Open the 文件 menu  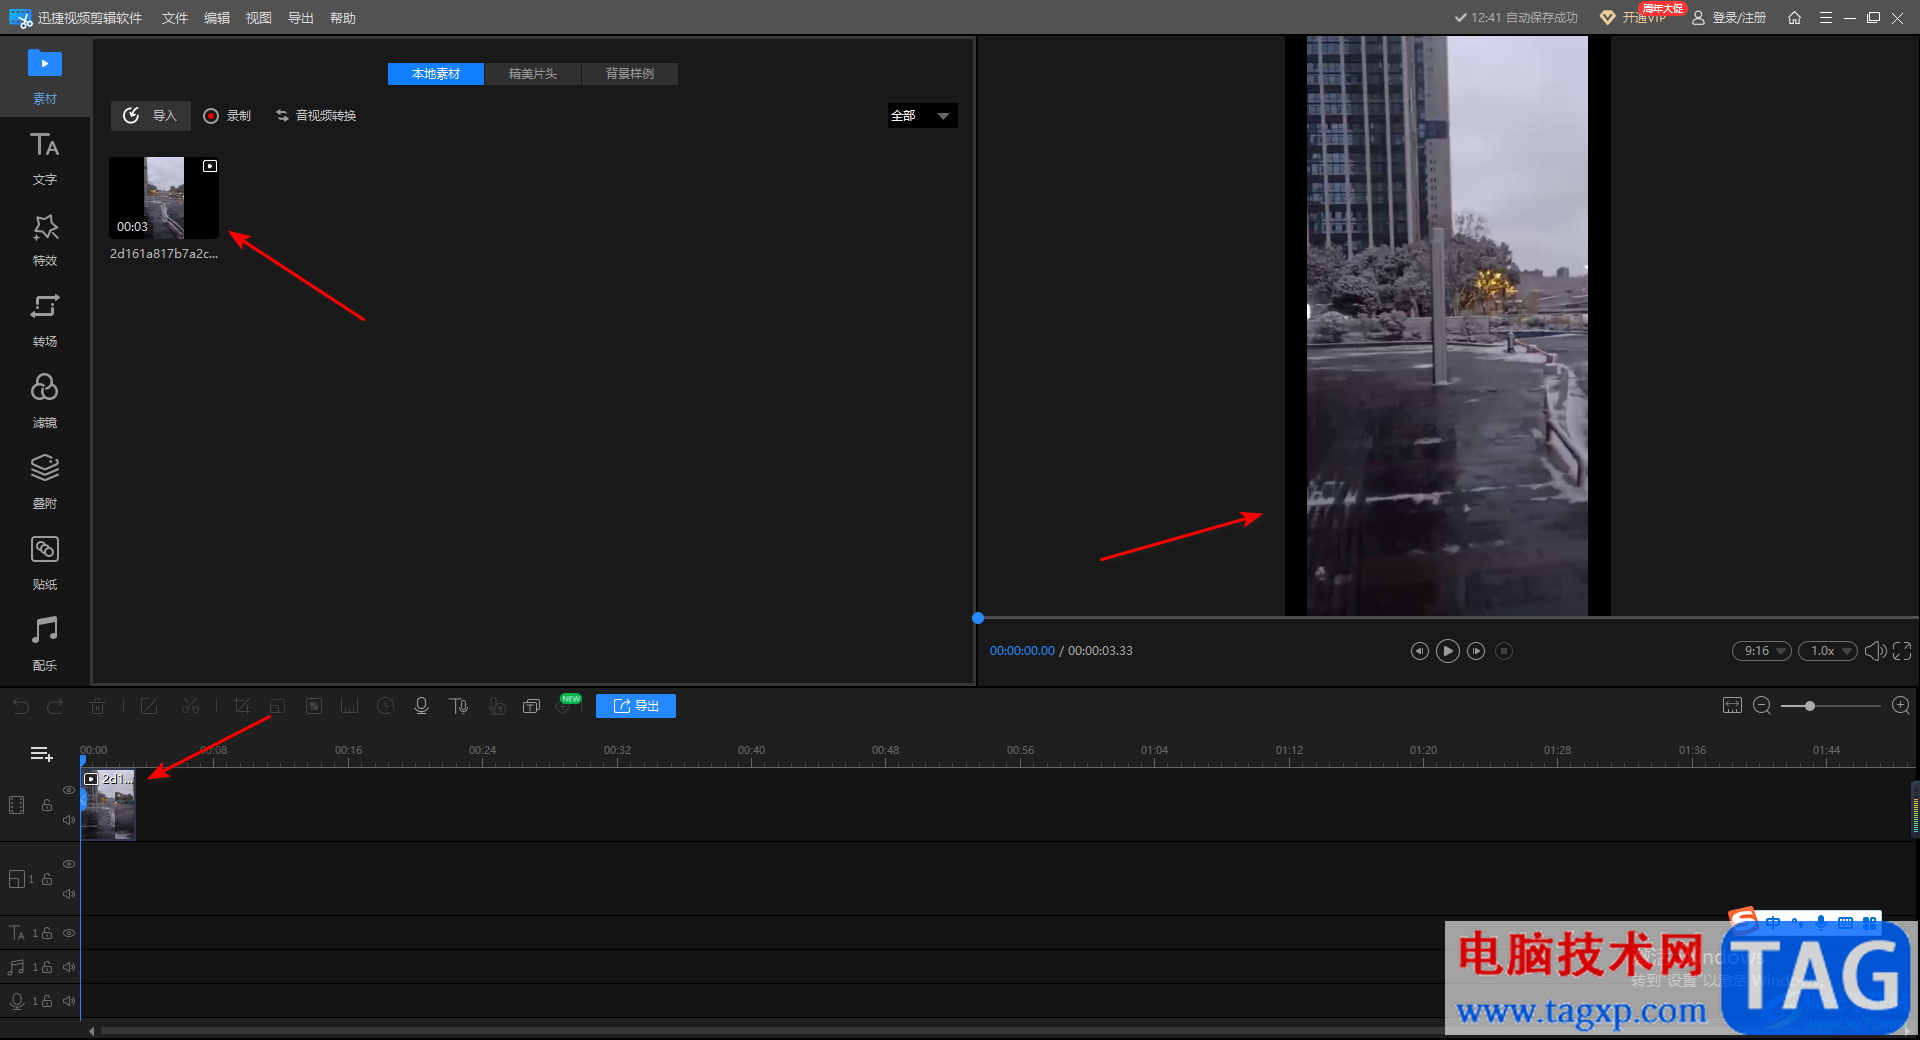[175, 18]
